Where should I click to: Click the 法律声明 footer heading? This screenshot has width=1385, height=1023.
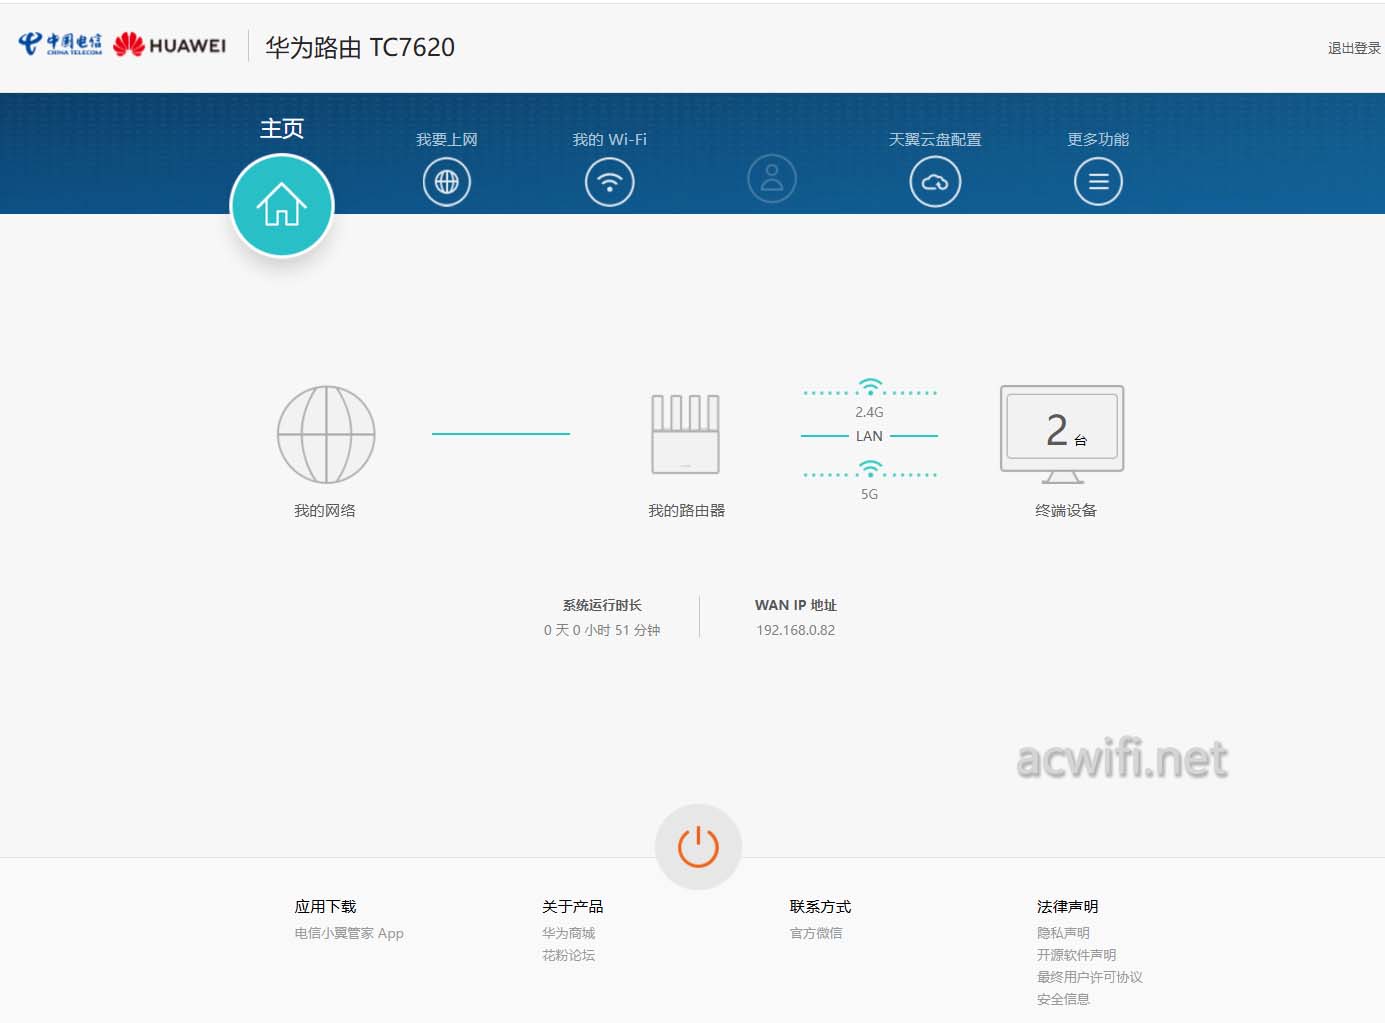point(1067,906)
